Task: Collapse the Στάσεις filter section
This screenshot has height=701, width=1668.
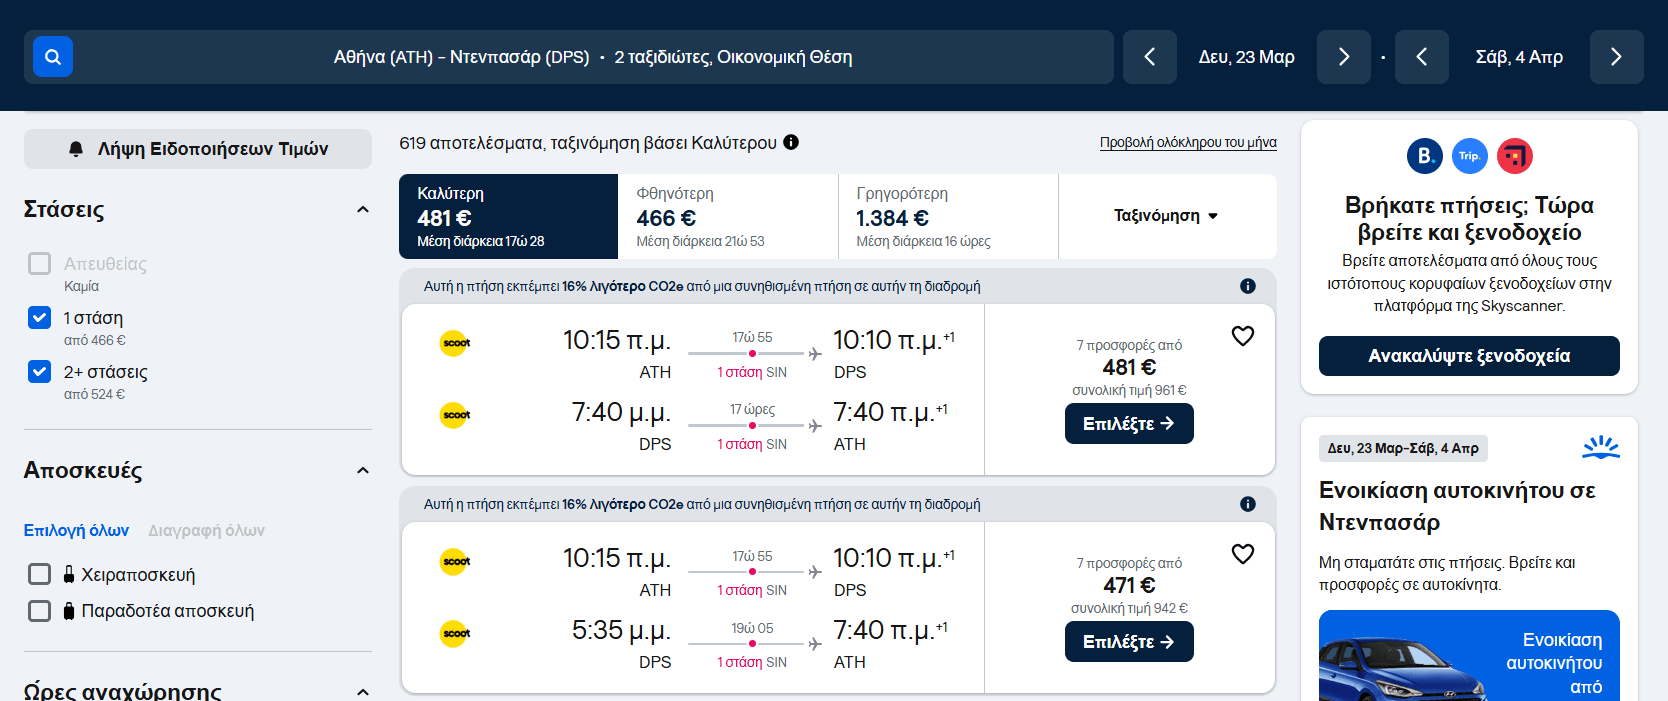Action: pos(363,210)
